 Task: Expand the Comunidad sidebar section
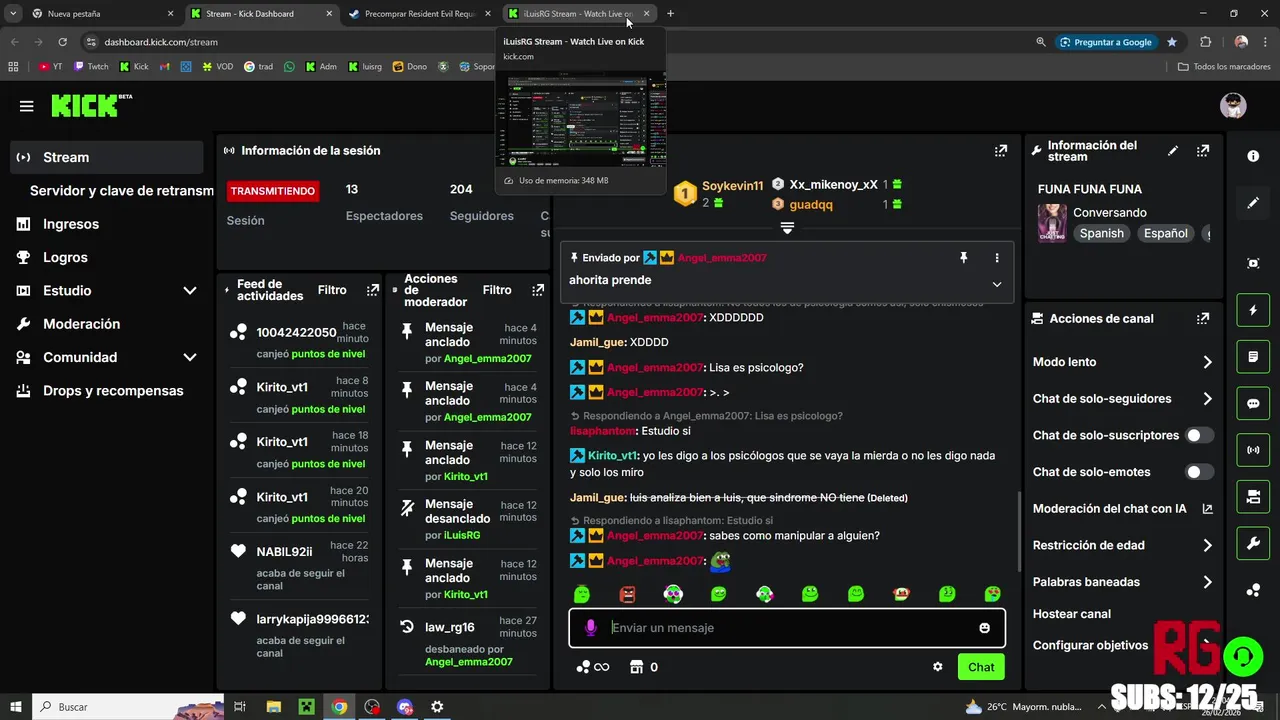(x=190, y=357)
